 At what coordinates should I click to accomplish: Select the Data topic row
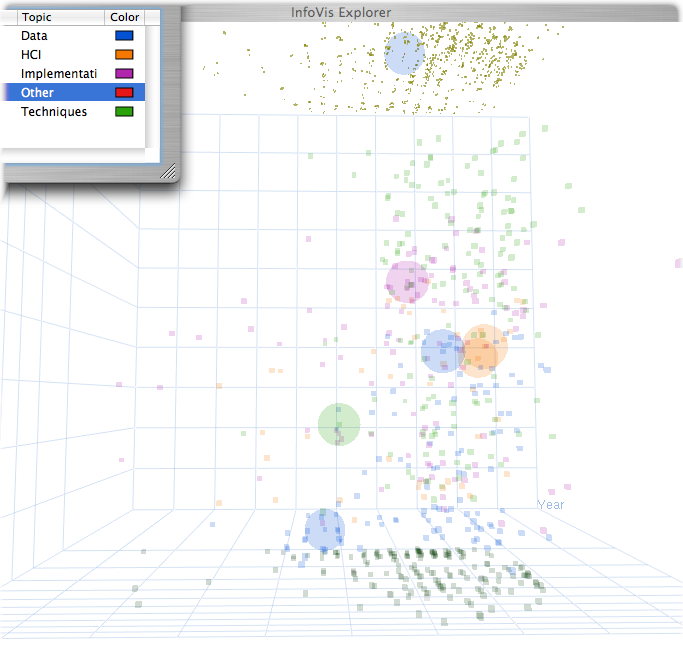click(73, 36)
